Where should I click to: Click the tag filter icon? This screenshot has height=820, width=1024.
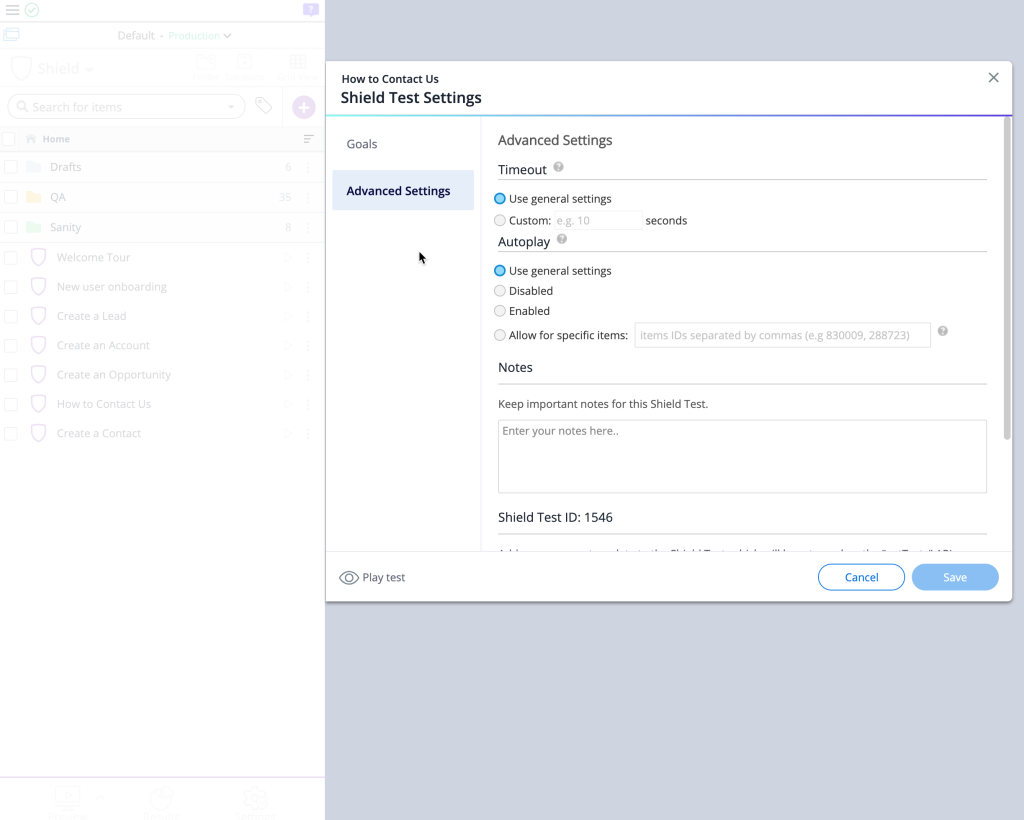click(263, 106)
